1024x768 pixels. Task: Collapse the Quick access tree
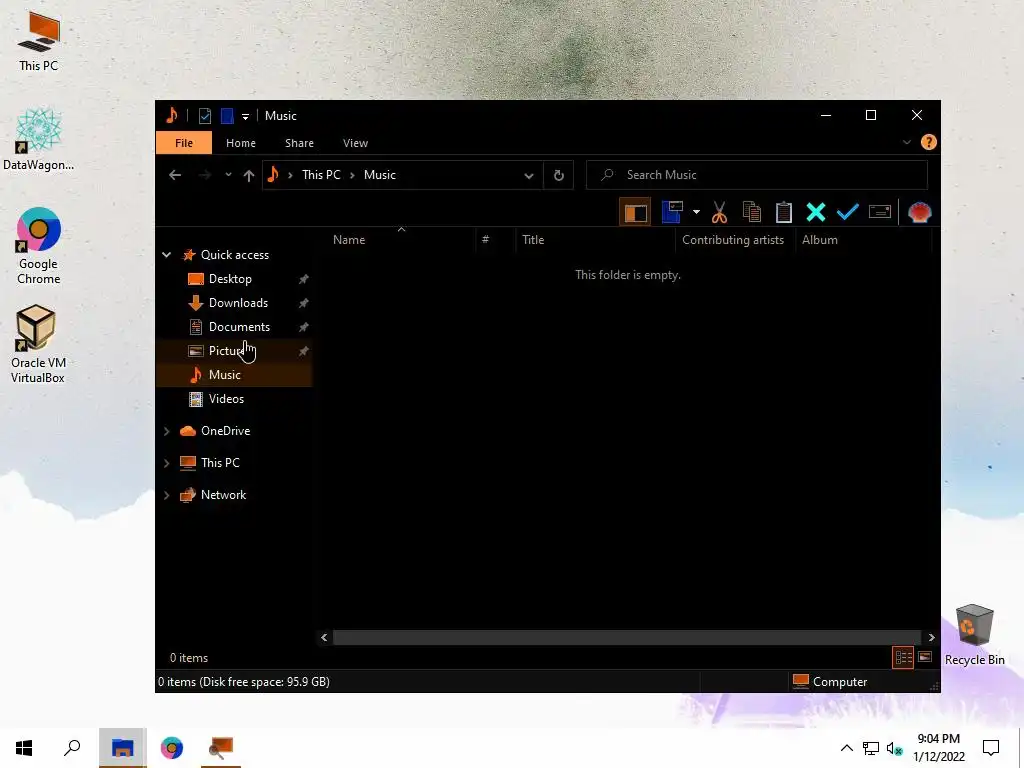[x=167, y=255]
